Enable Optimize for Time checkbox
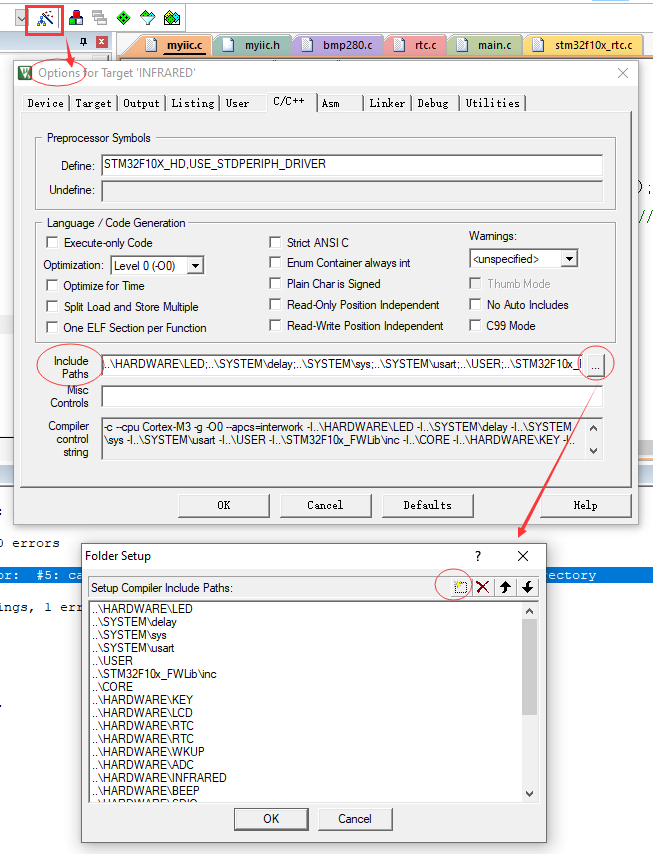Image resolution: width=653 pixels, height=854 pixels. tap(52, 285)
